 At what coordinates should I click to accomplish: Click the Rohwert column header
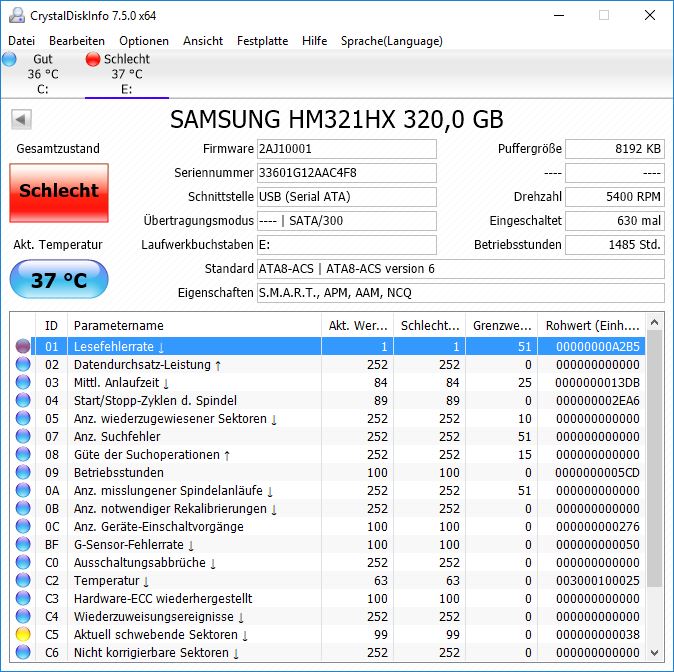[x=592, y=325]
